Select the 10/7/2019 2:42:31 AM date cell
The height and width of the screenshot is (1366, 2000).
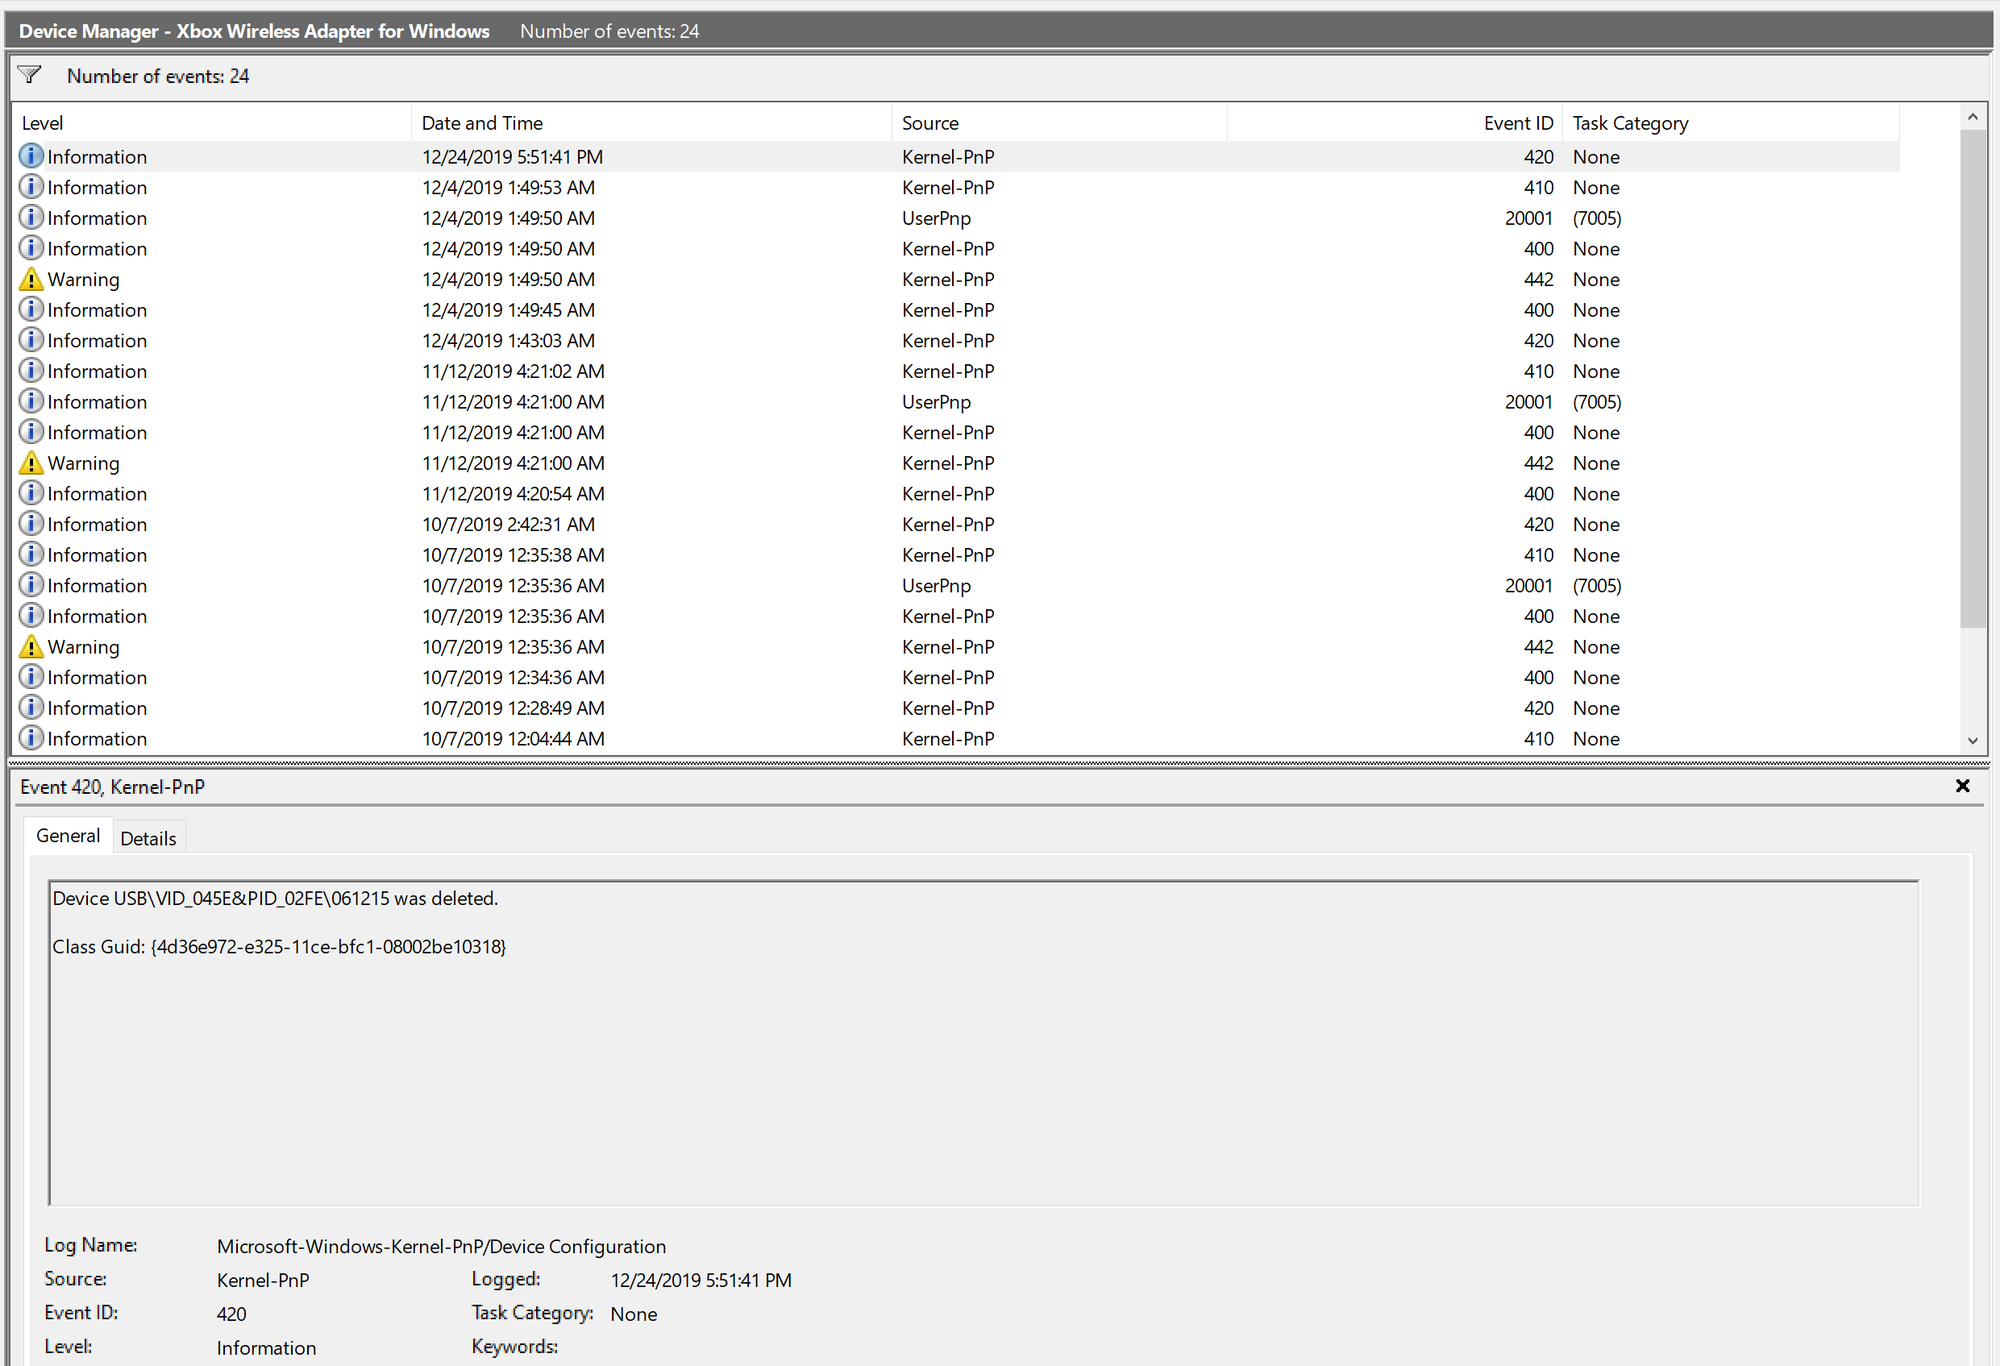pyautogui.click(x=508, y=524)
